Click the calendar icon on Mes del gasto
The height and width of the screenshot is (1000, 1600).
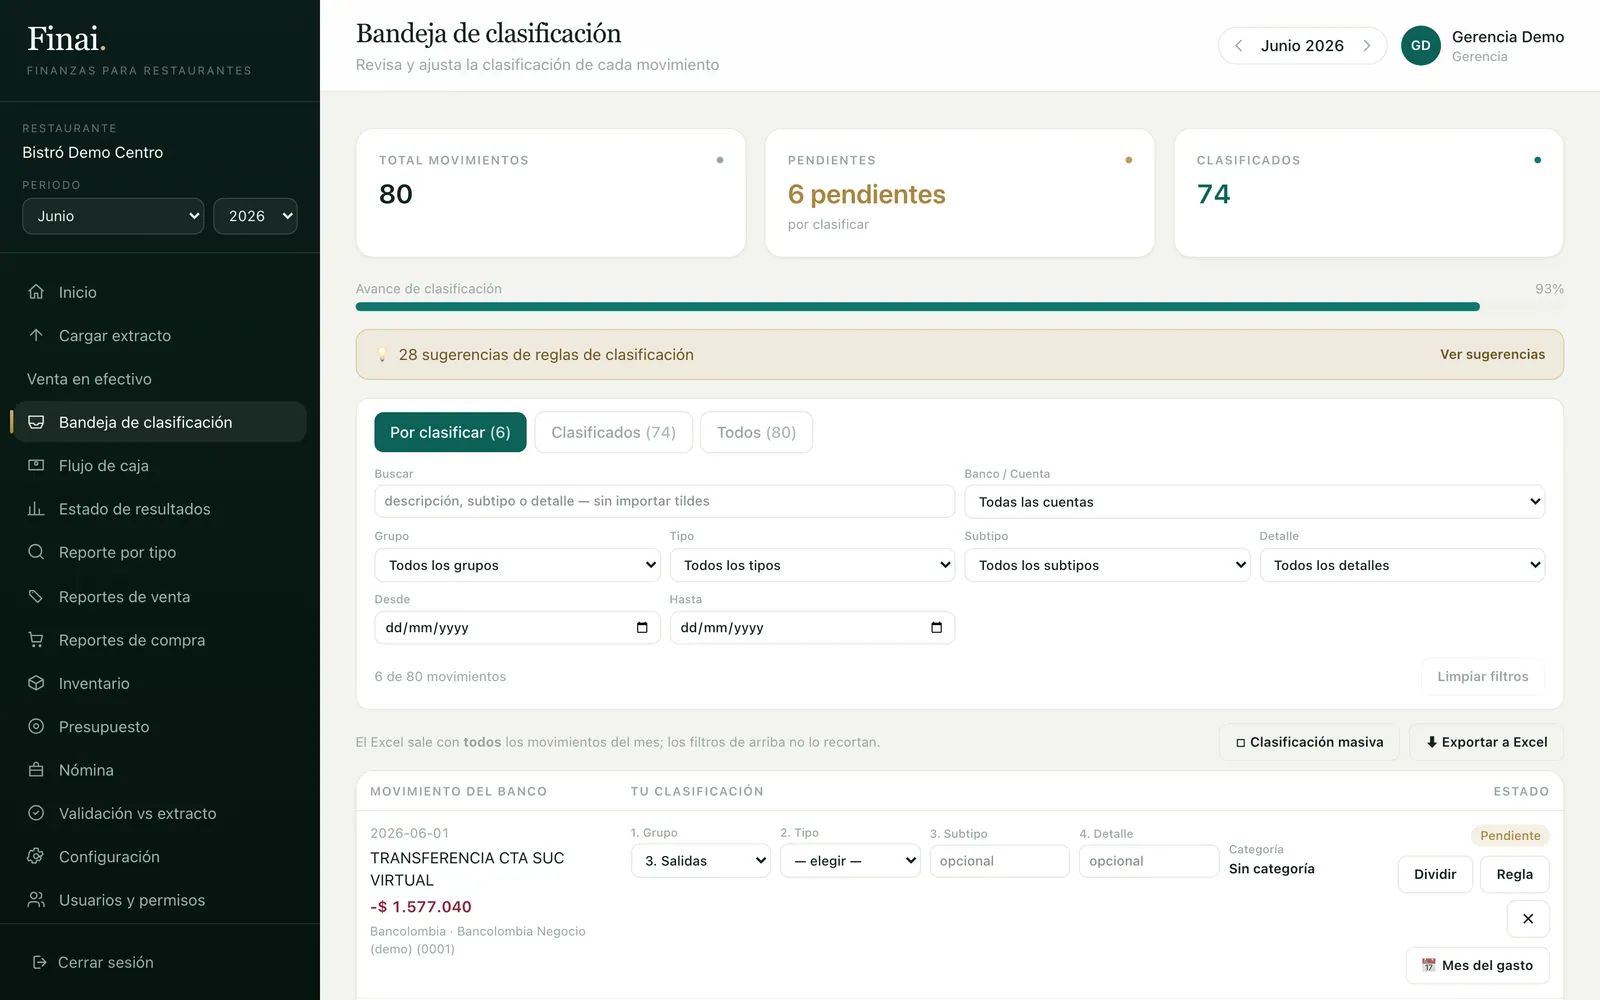point(1429,965)
